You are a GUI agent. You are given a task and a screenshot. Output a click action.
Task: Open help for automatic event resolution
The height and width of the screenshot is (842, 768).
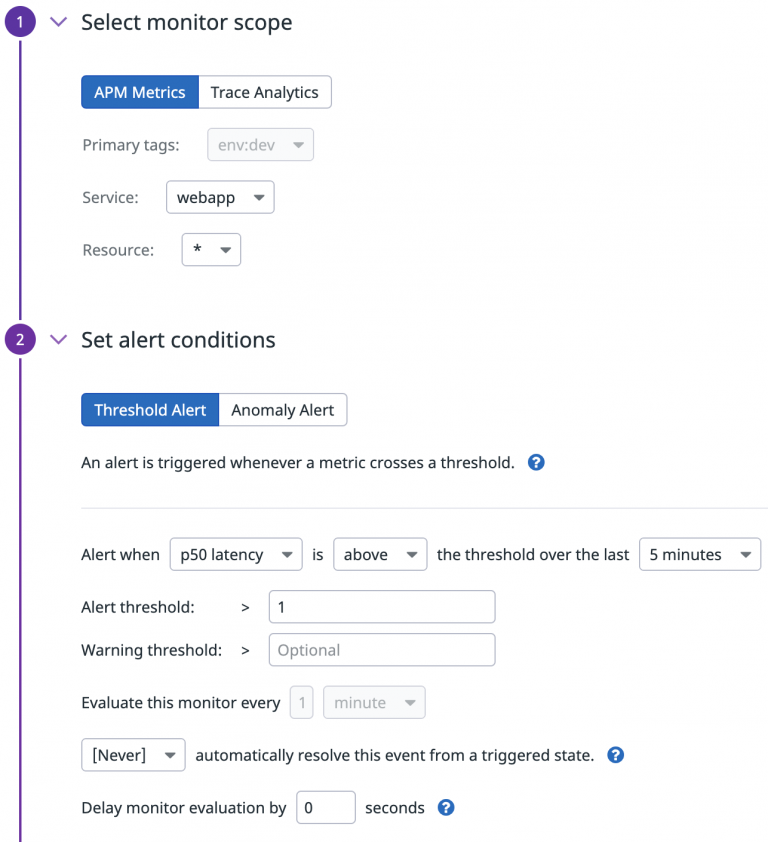coord(615,755)
